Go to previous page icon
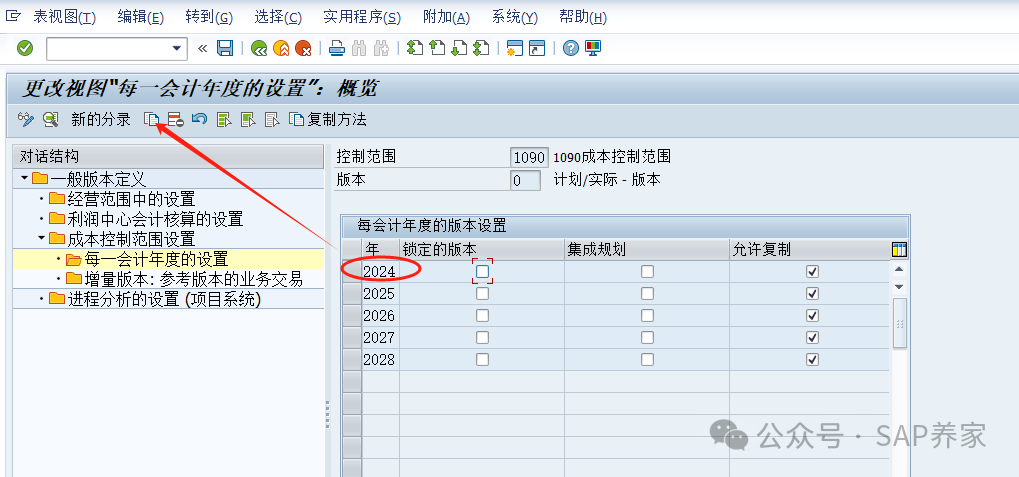 (x=437, y=48)
